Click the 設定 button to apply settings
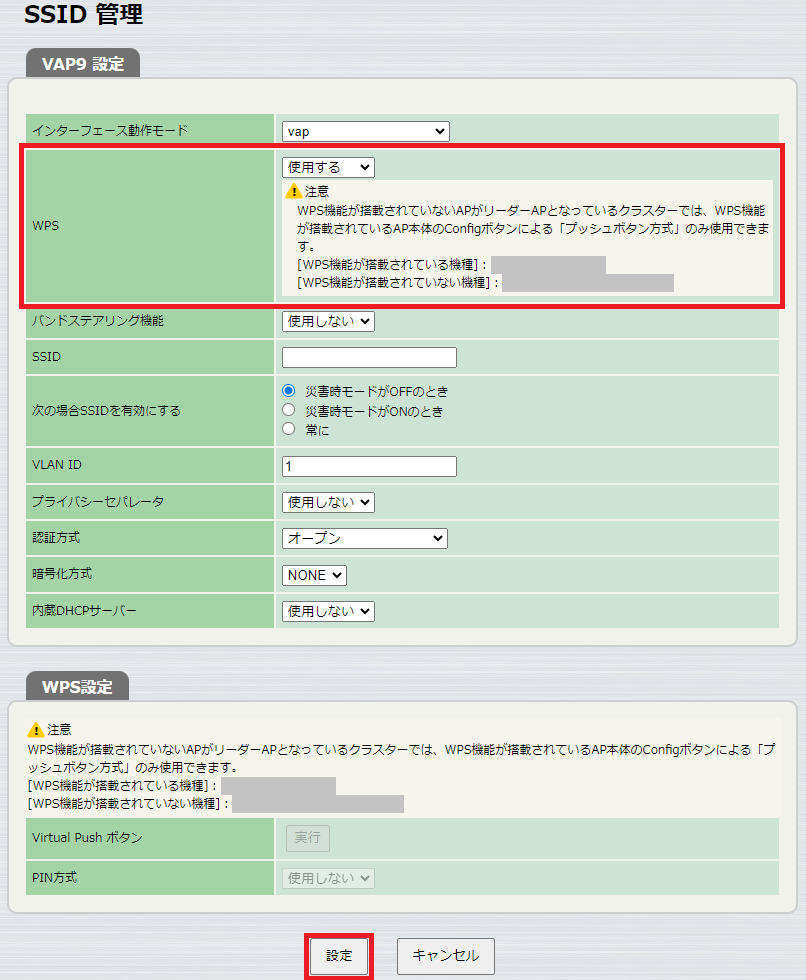806x980 pixels. pos(339,956)
